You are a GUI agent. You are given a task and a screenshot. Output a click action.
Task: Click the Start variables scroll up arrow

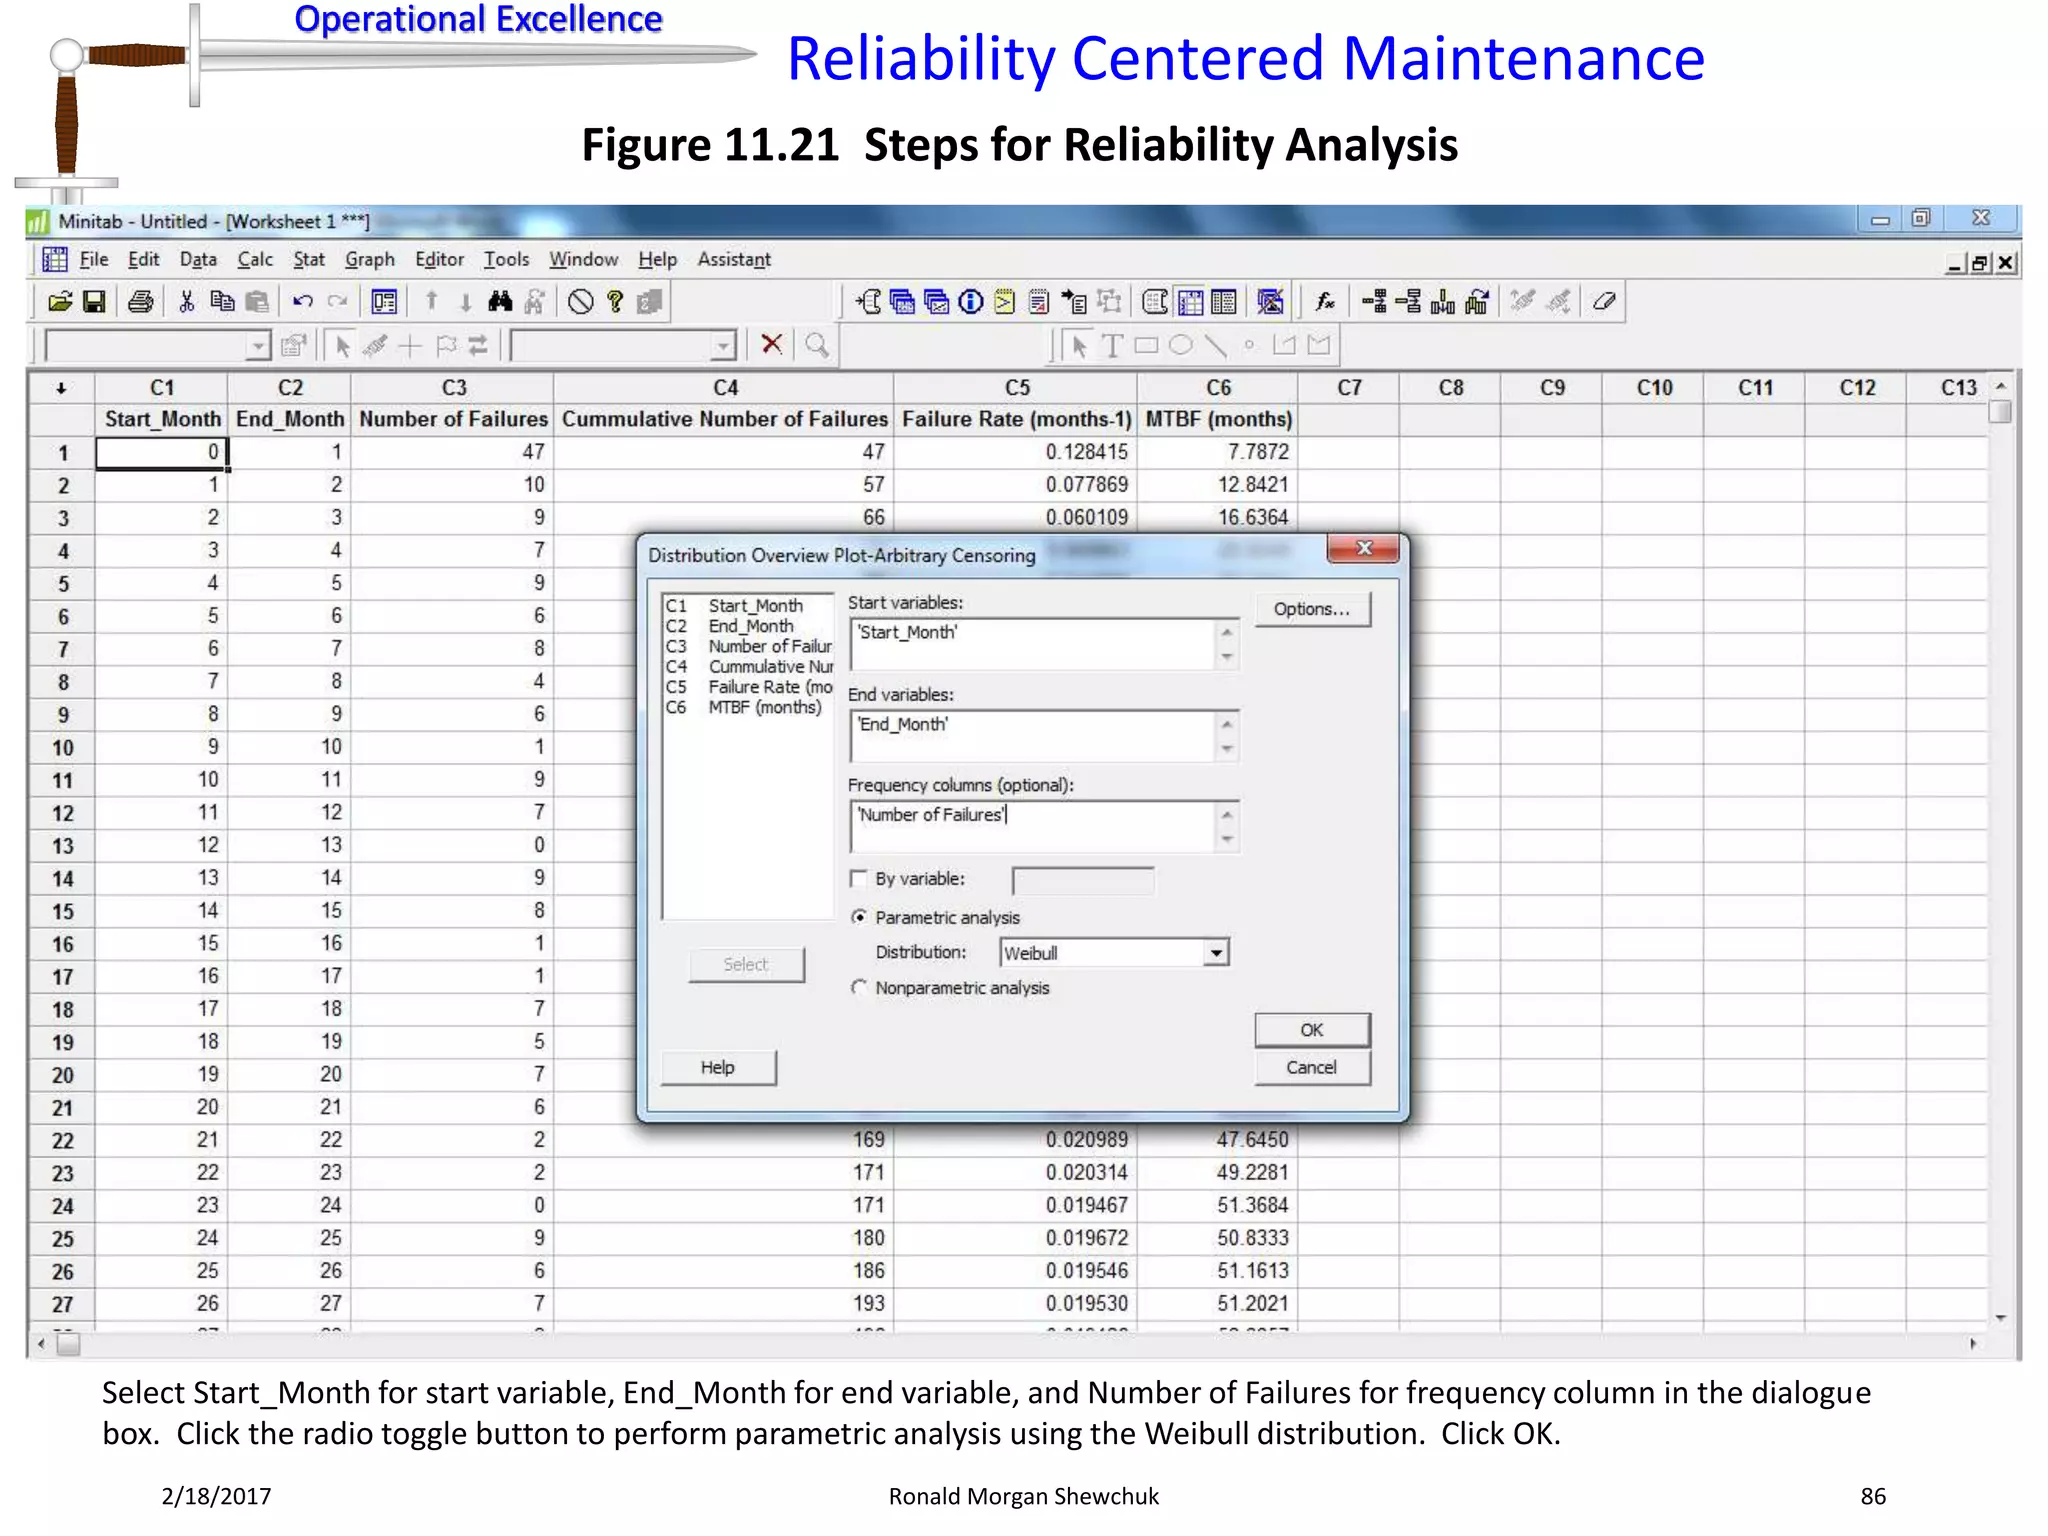coord(1227,632)
